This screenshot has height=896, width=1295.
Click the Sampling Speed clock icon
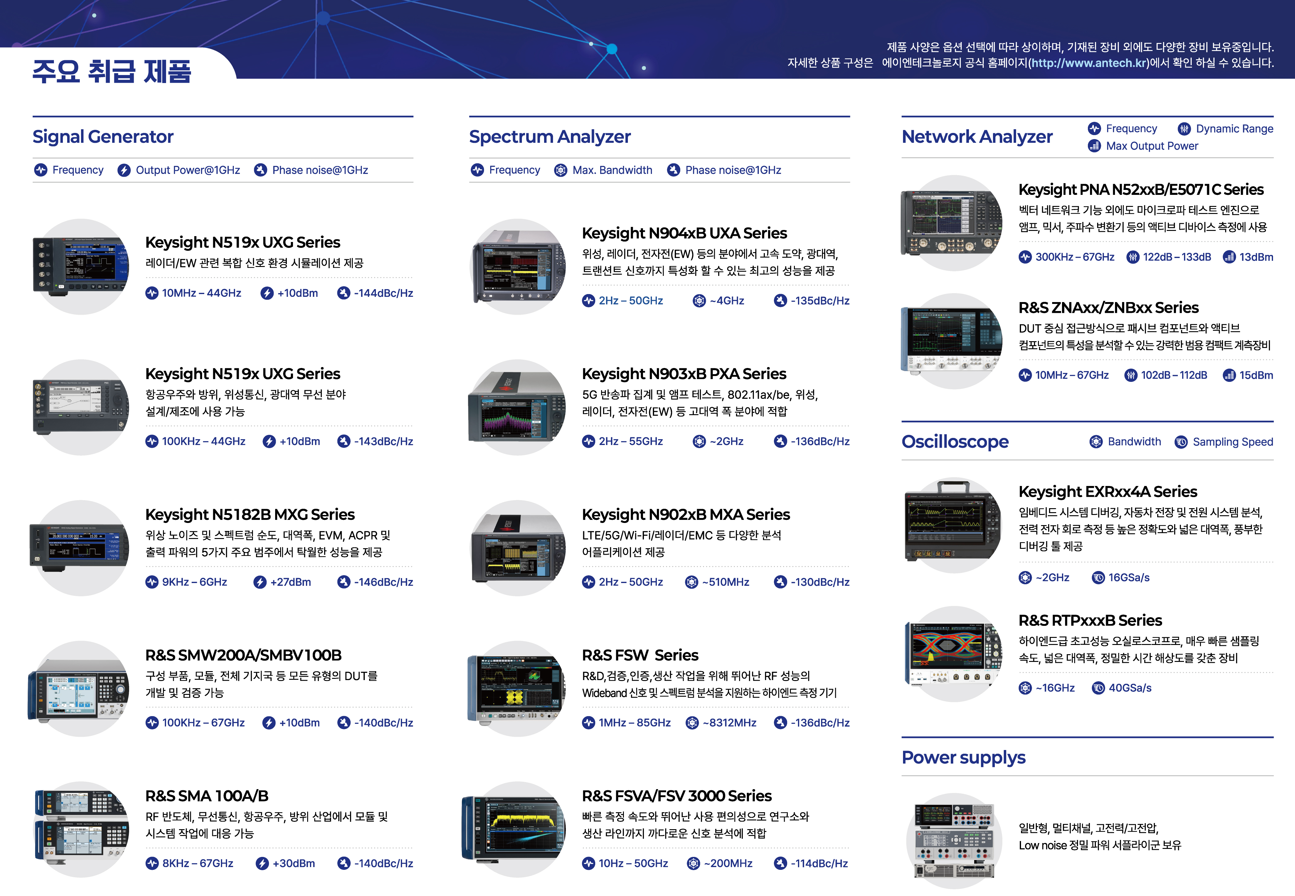pos(1181,442)
